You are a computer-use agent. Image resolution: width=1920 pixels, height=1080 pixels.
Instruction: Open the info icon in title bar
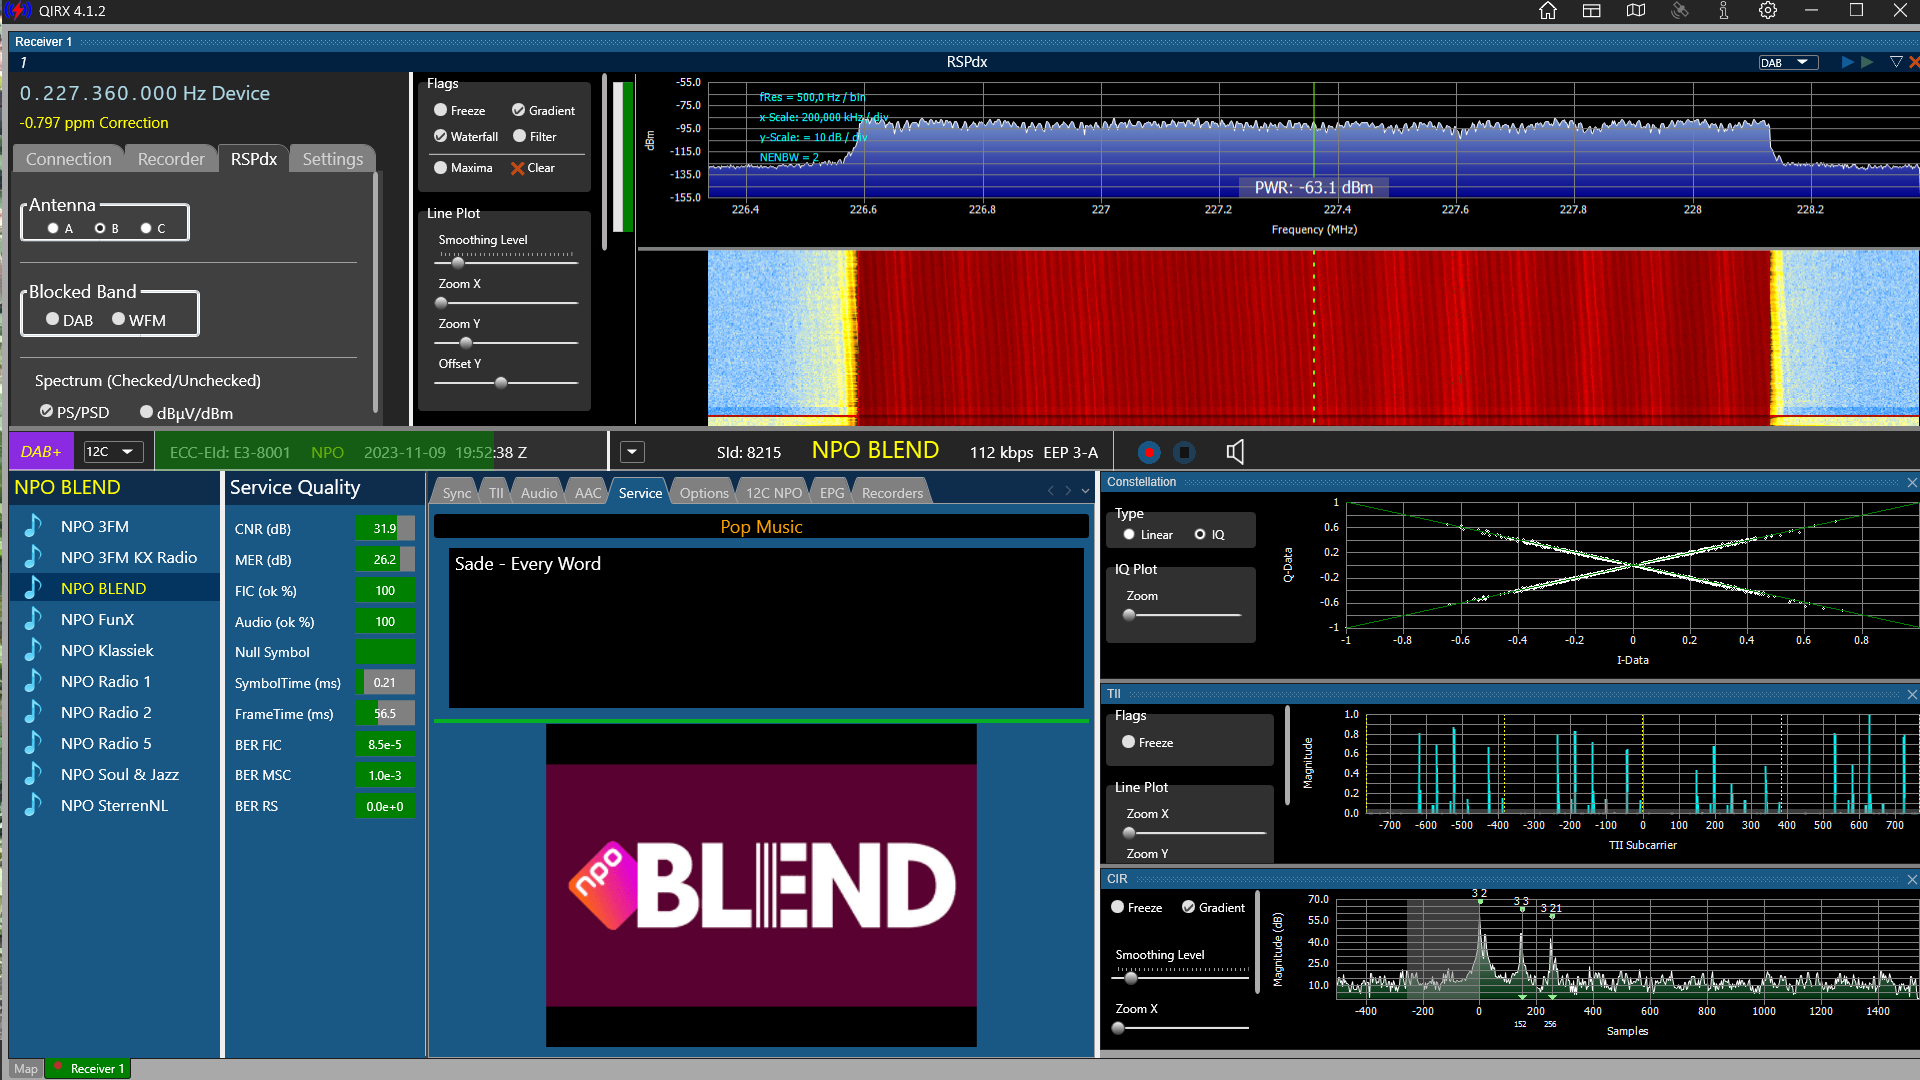tap(1723, 11)
